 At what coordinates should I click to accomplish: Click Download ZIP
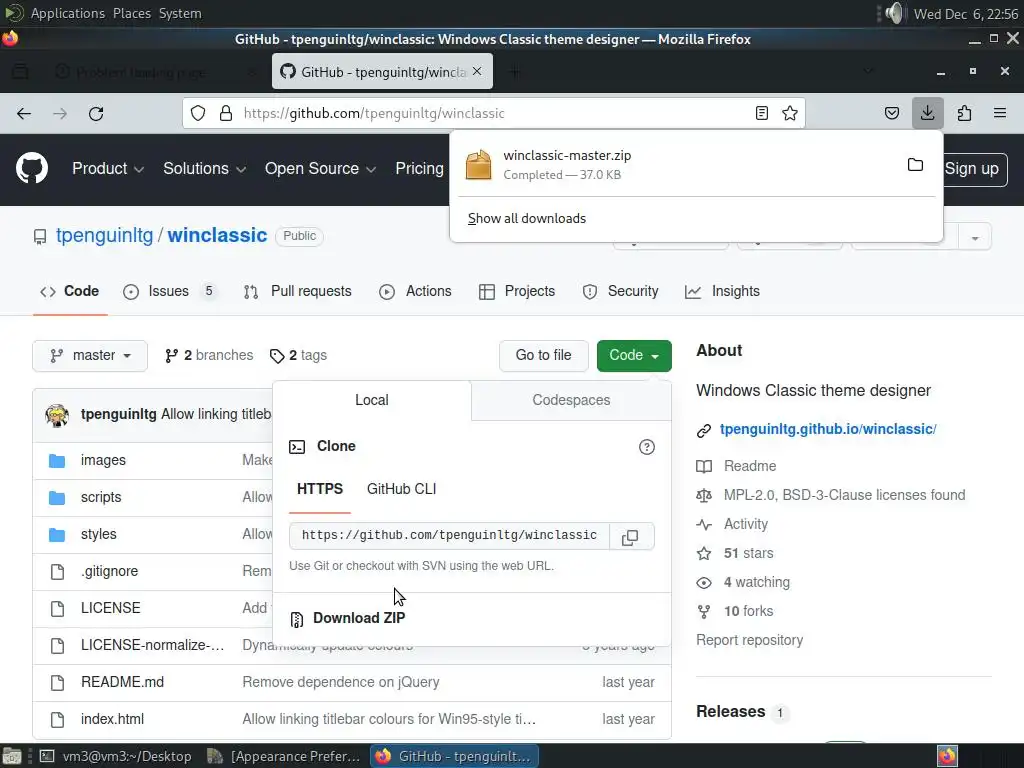(359, 618)
